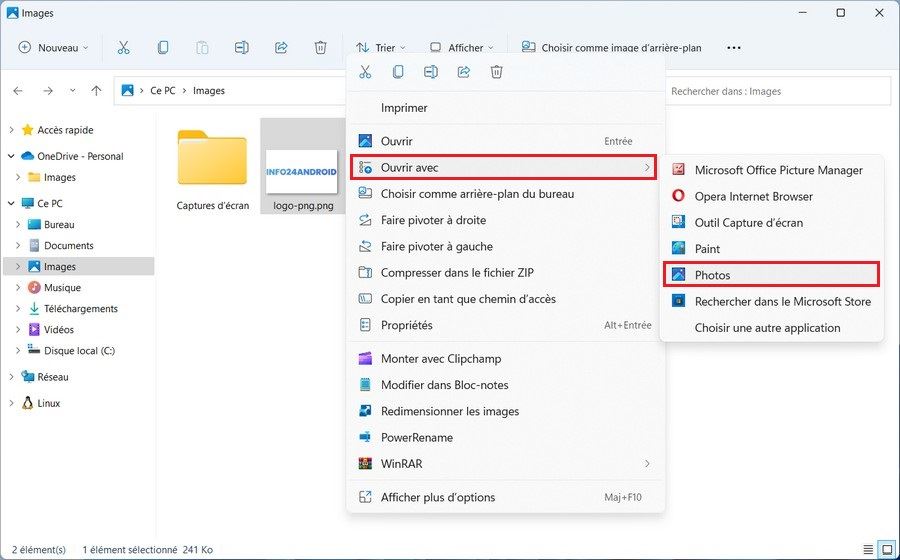
Task: Click Choisir comme image d'arrière-plan in the toolbar
Action: pos(611,48)
